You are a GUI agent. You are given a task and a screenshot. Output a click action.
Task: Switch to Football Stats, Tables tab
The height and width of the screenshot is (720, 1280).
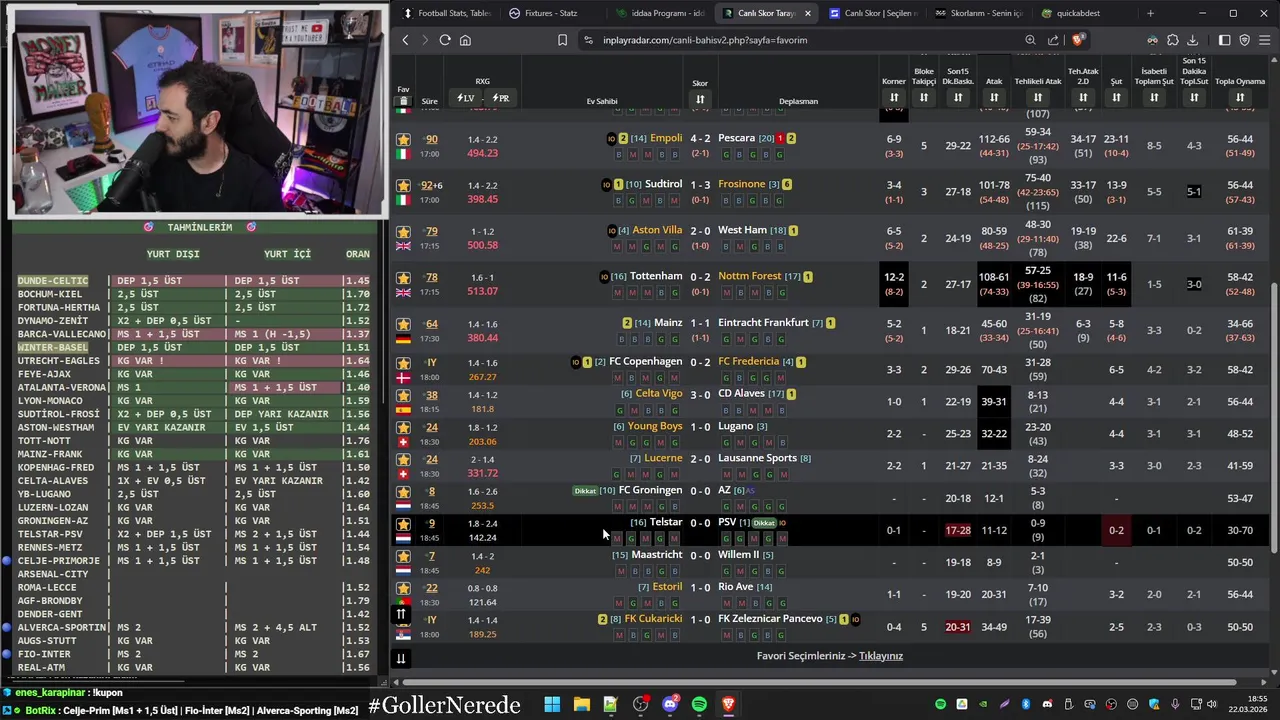[x=448, y=13]
